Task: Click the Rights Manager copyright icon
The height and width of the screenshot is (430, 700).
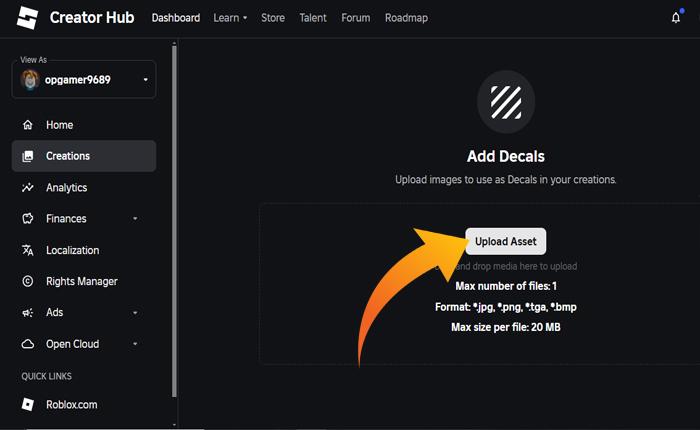Action: 28,282
